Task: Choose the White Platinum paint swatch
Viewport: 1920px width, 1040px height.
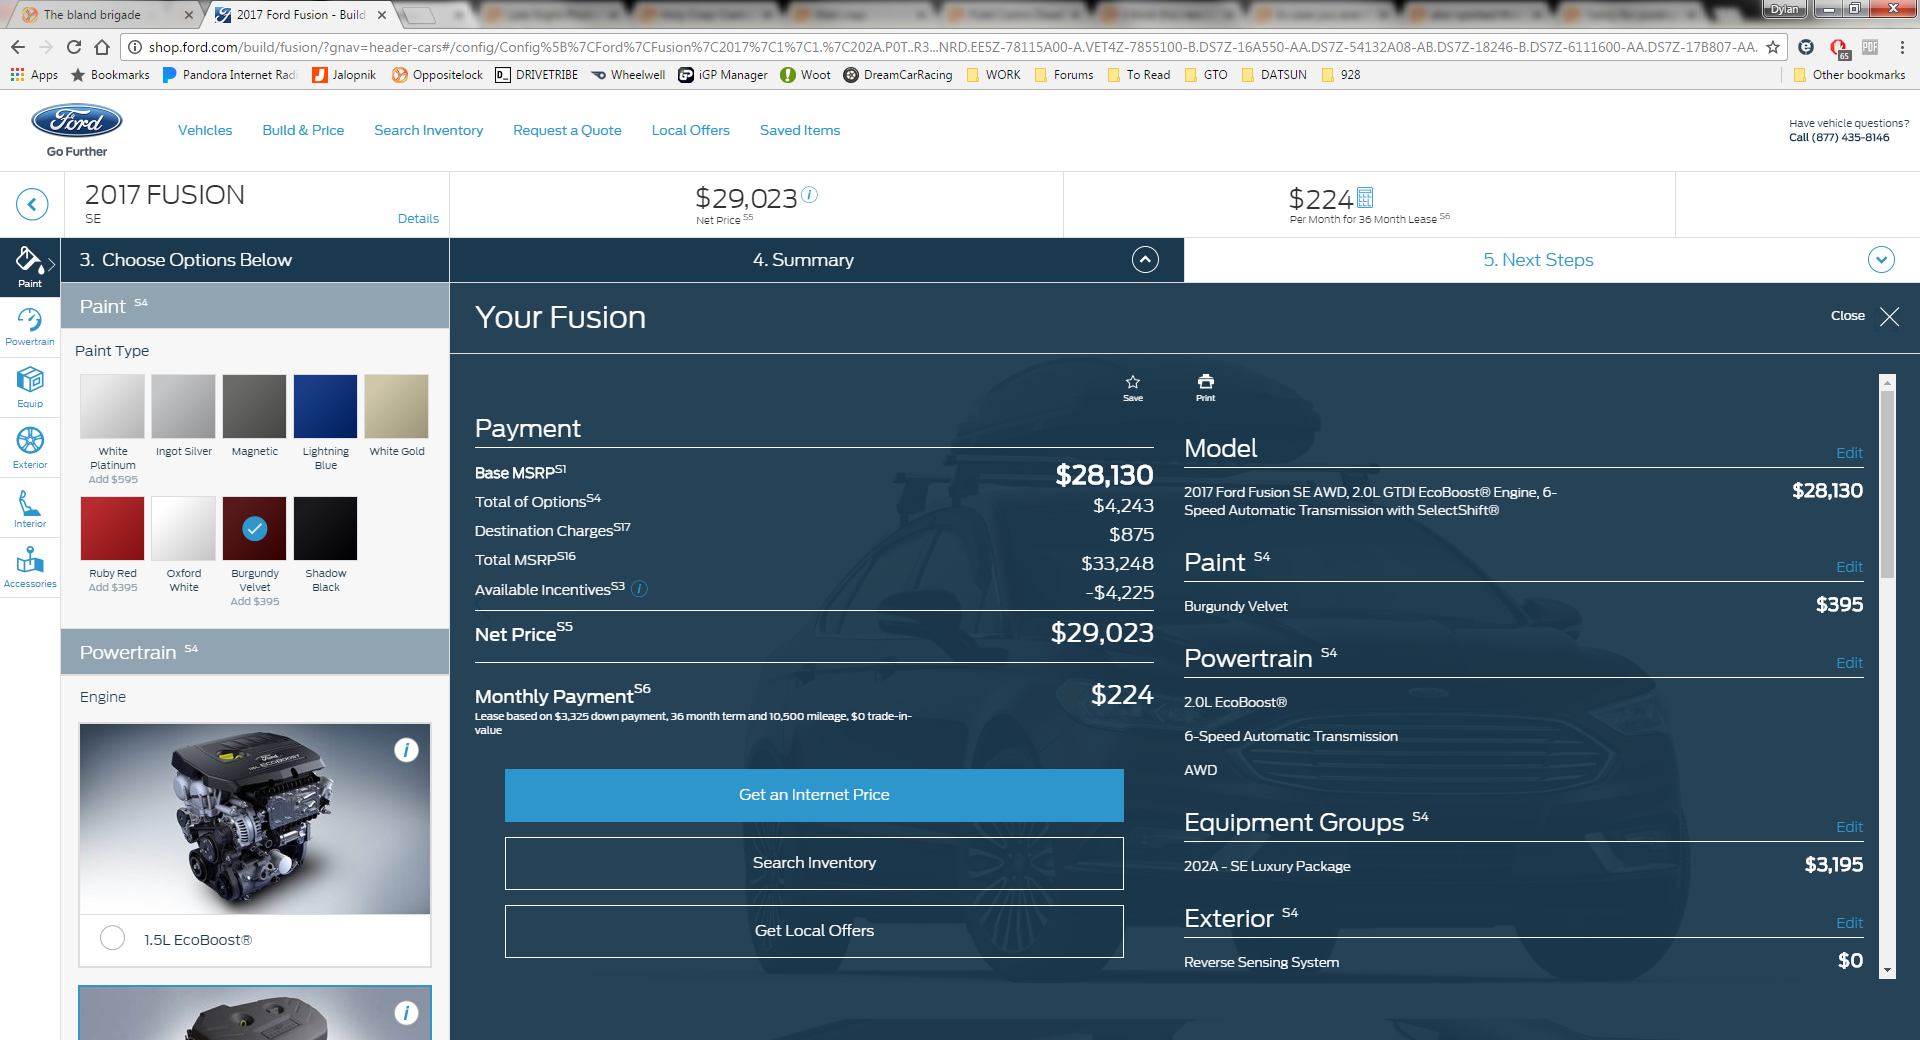Action: [113, 406]
